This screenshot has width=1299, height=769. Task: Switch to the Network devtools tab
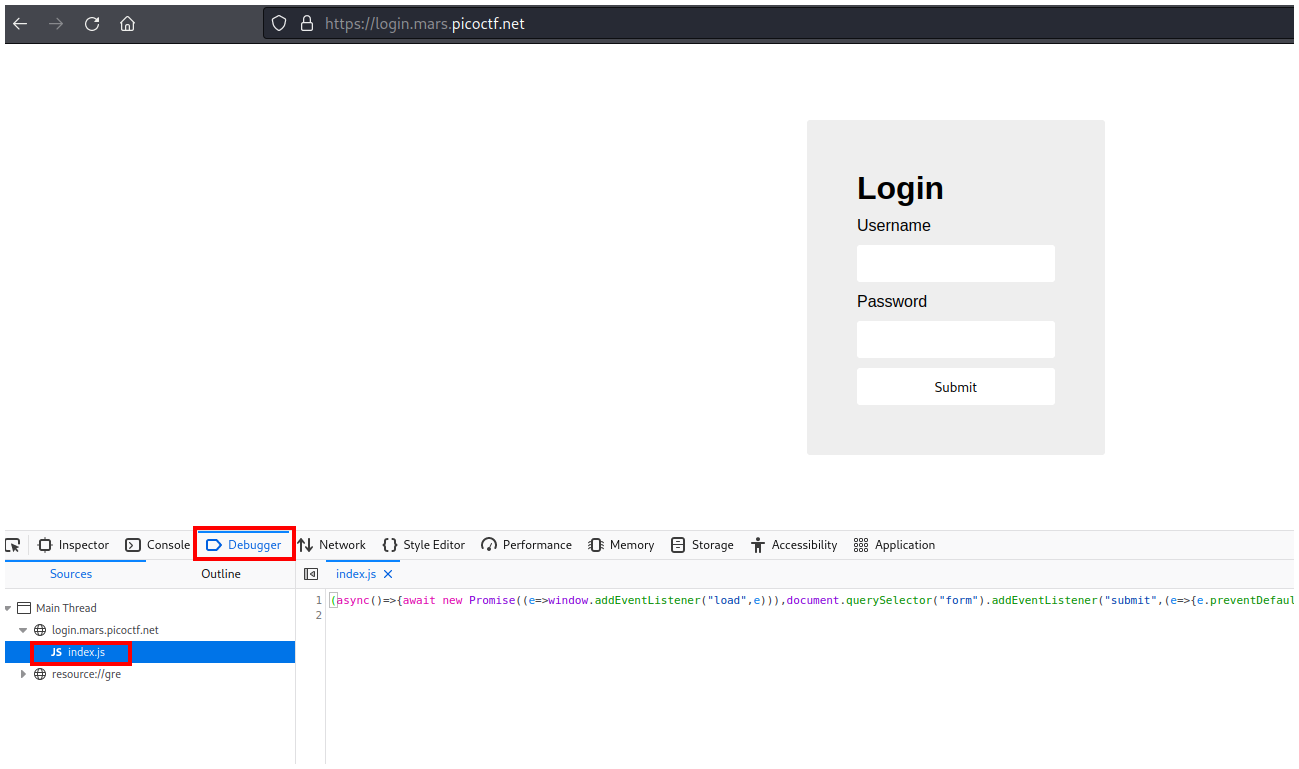click(x=332, y=545)
